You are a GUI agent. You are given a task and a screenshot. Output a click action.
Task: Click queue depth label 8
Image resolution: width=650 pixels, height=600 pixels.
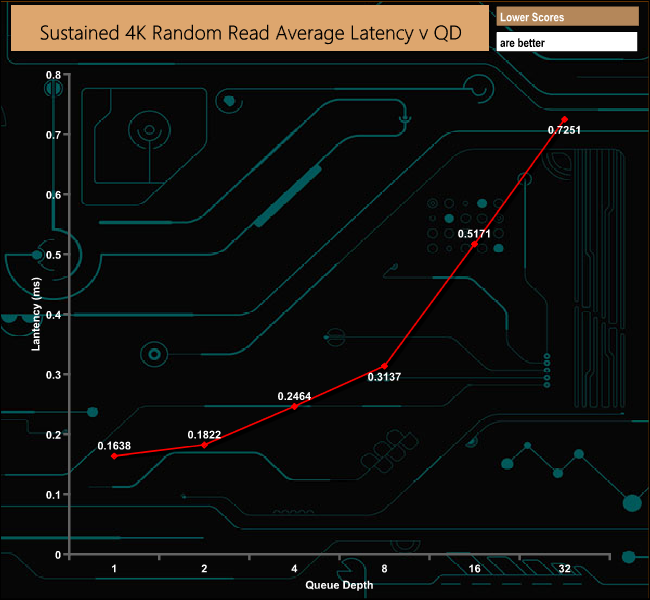tap(384, 568)
